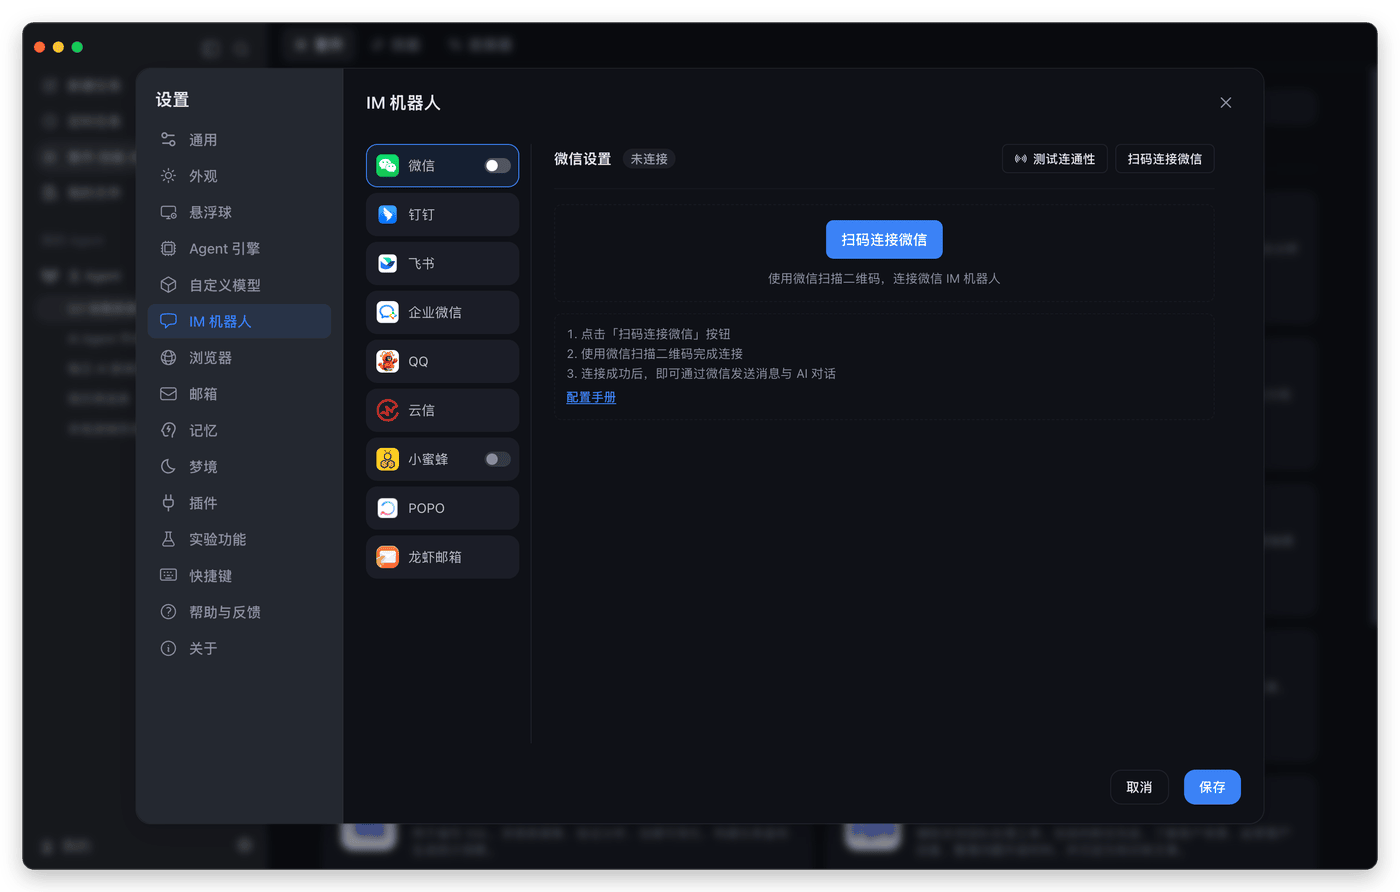Select the 插件 plug icon

(x=168, y=503)
